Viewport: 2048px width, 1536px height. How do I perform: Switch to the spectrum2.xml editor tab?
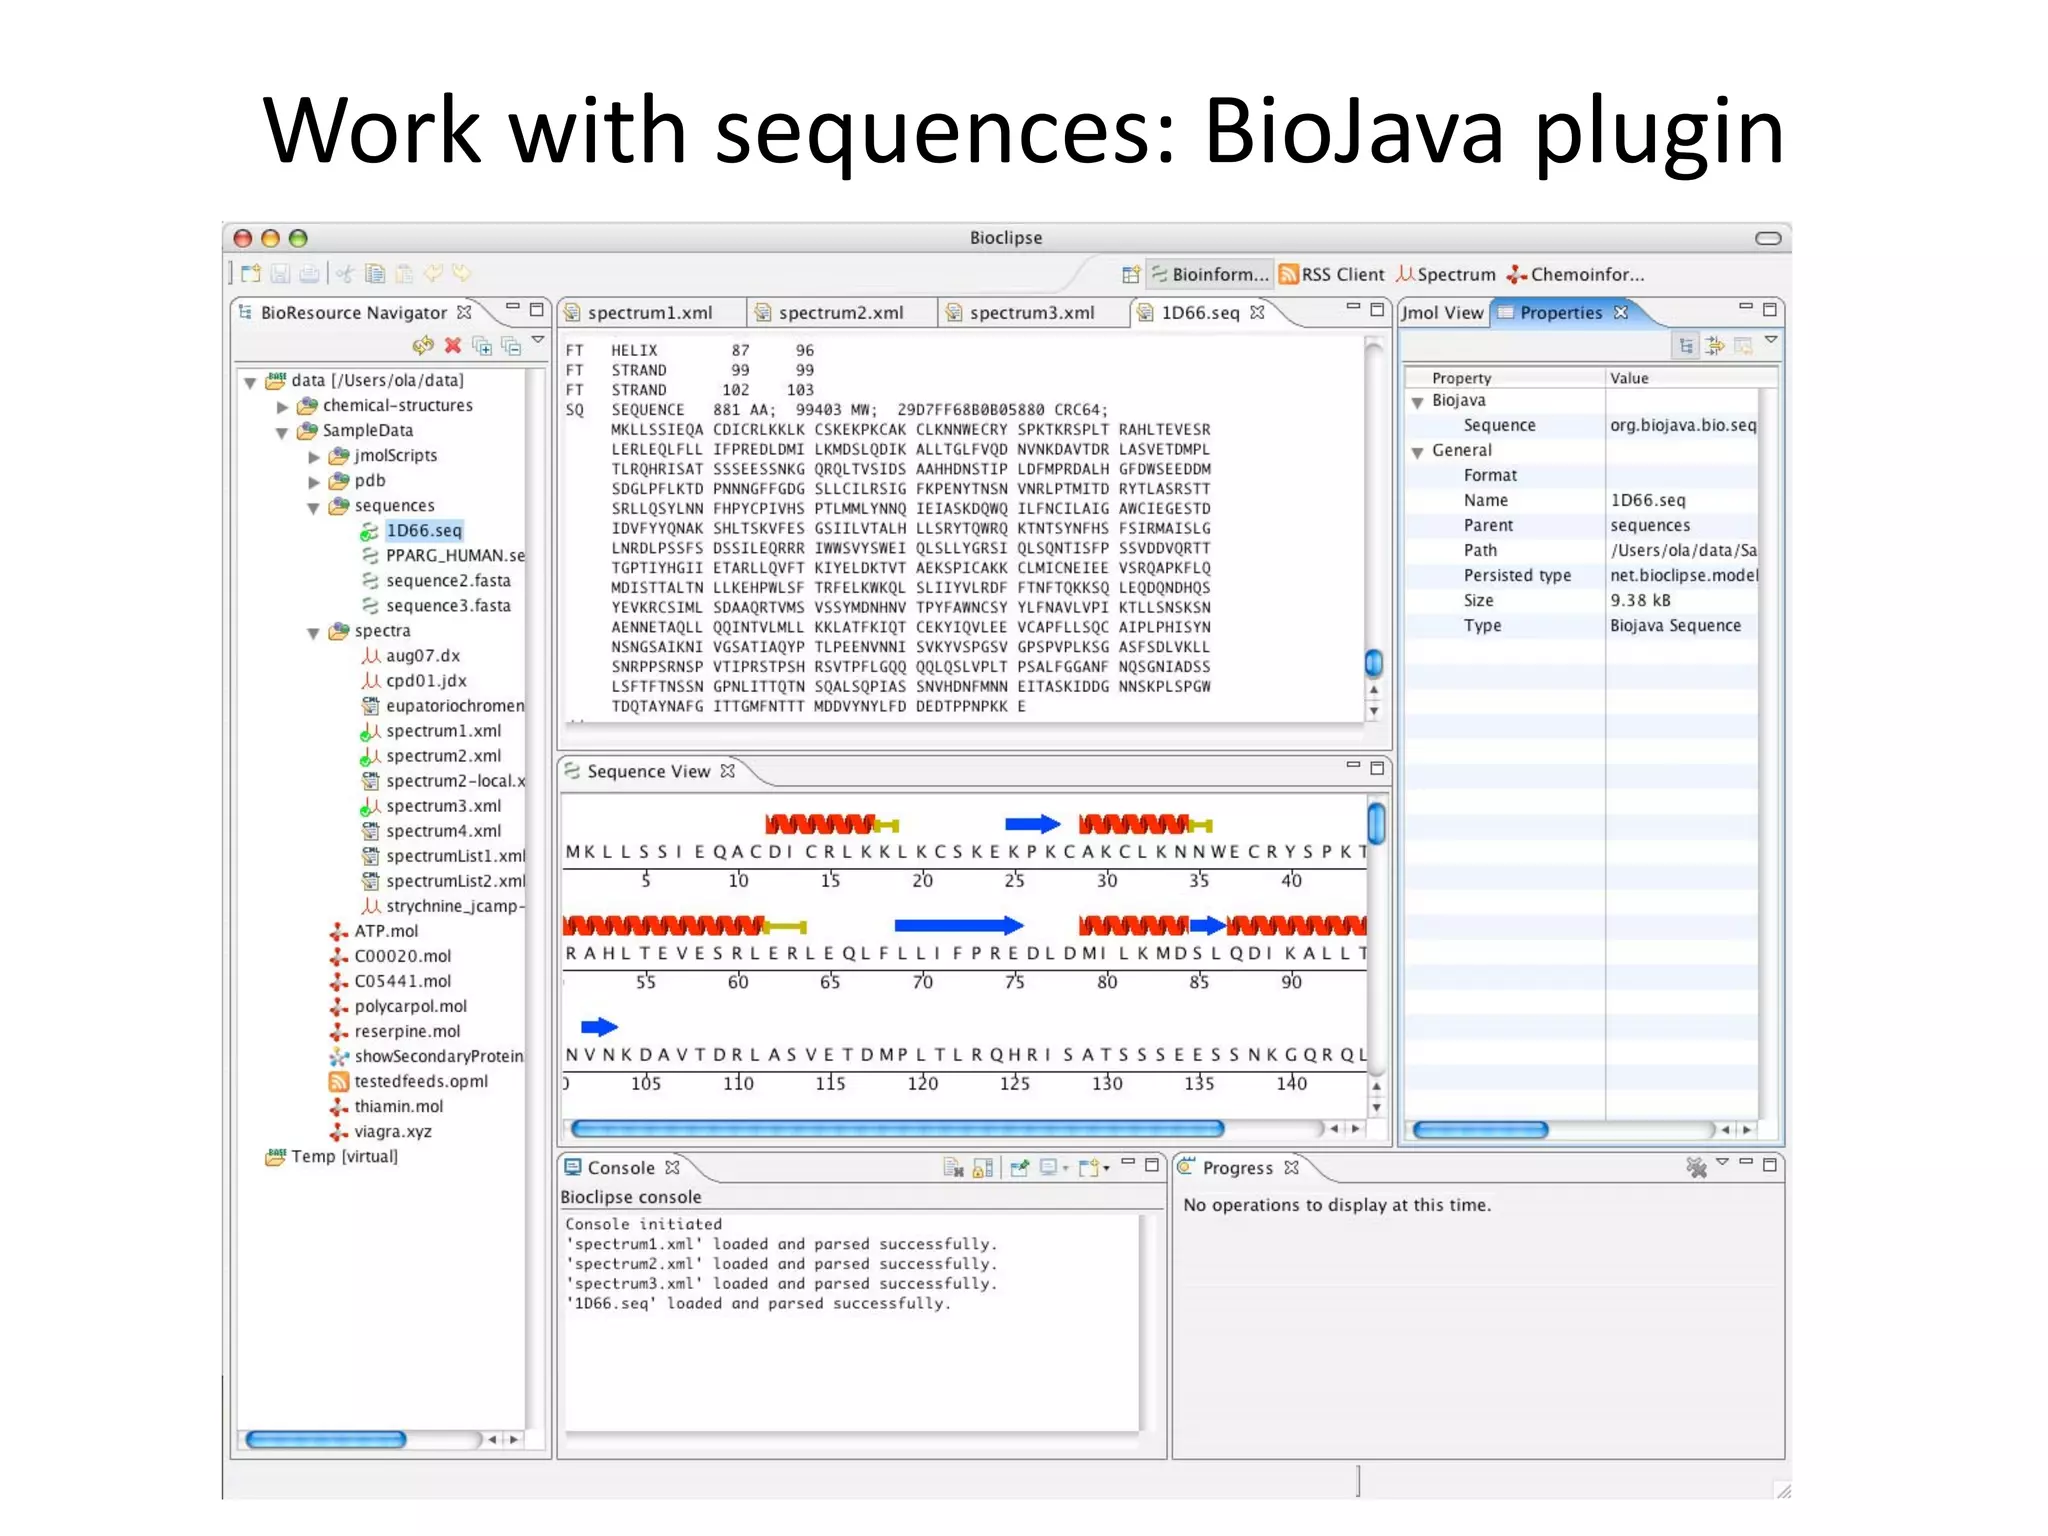pos(841,312)
